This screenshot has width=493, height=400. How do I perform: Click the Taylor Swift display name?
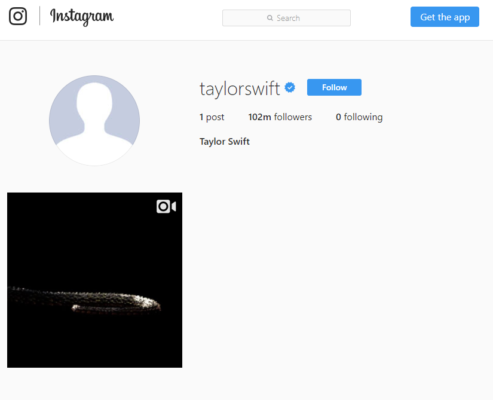click(224, 142)
